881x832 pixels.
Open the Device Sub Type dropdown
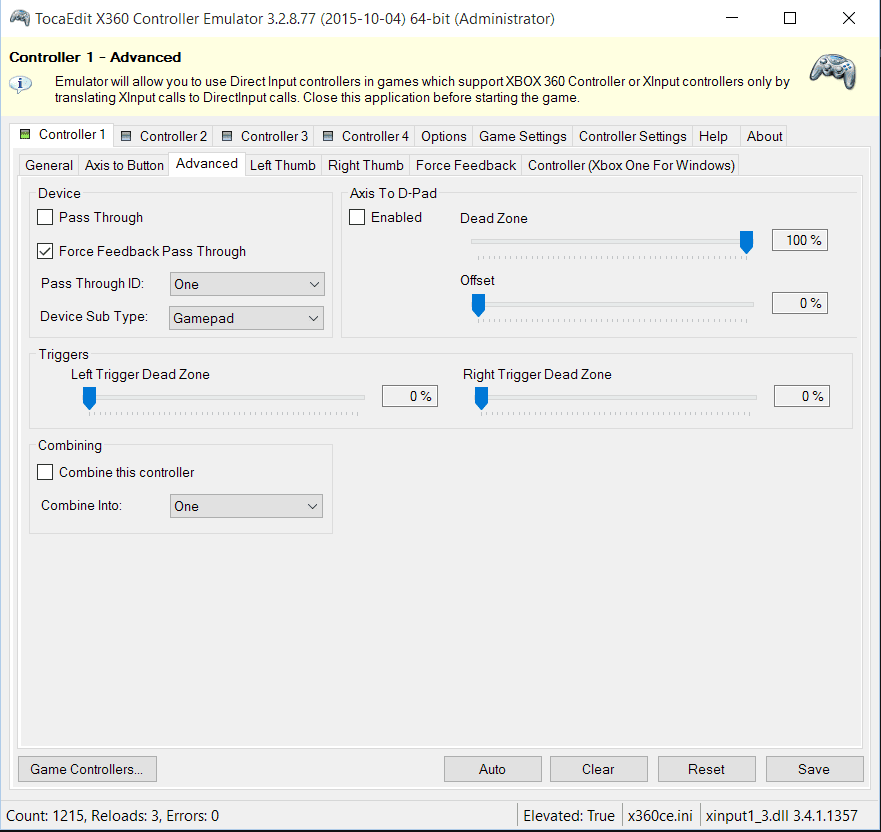pos(246,318)
